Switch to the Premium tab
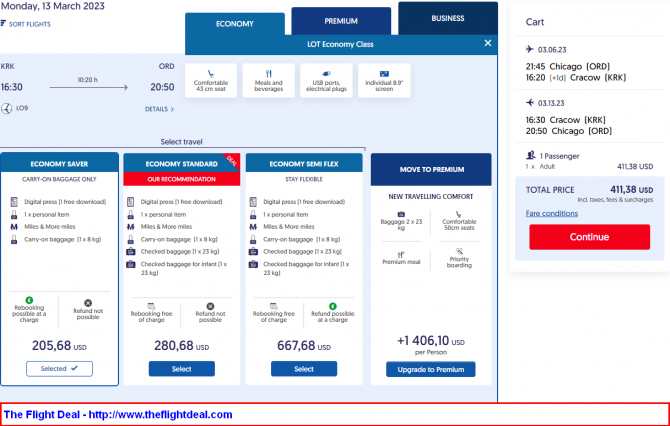 pyautogui.click(x=341, y=21)
